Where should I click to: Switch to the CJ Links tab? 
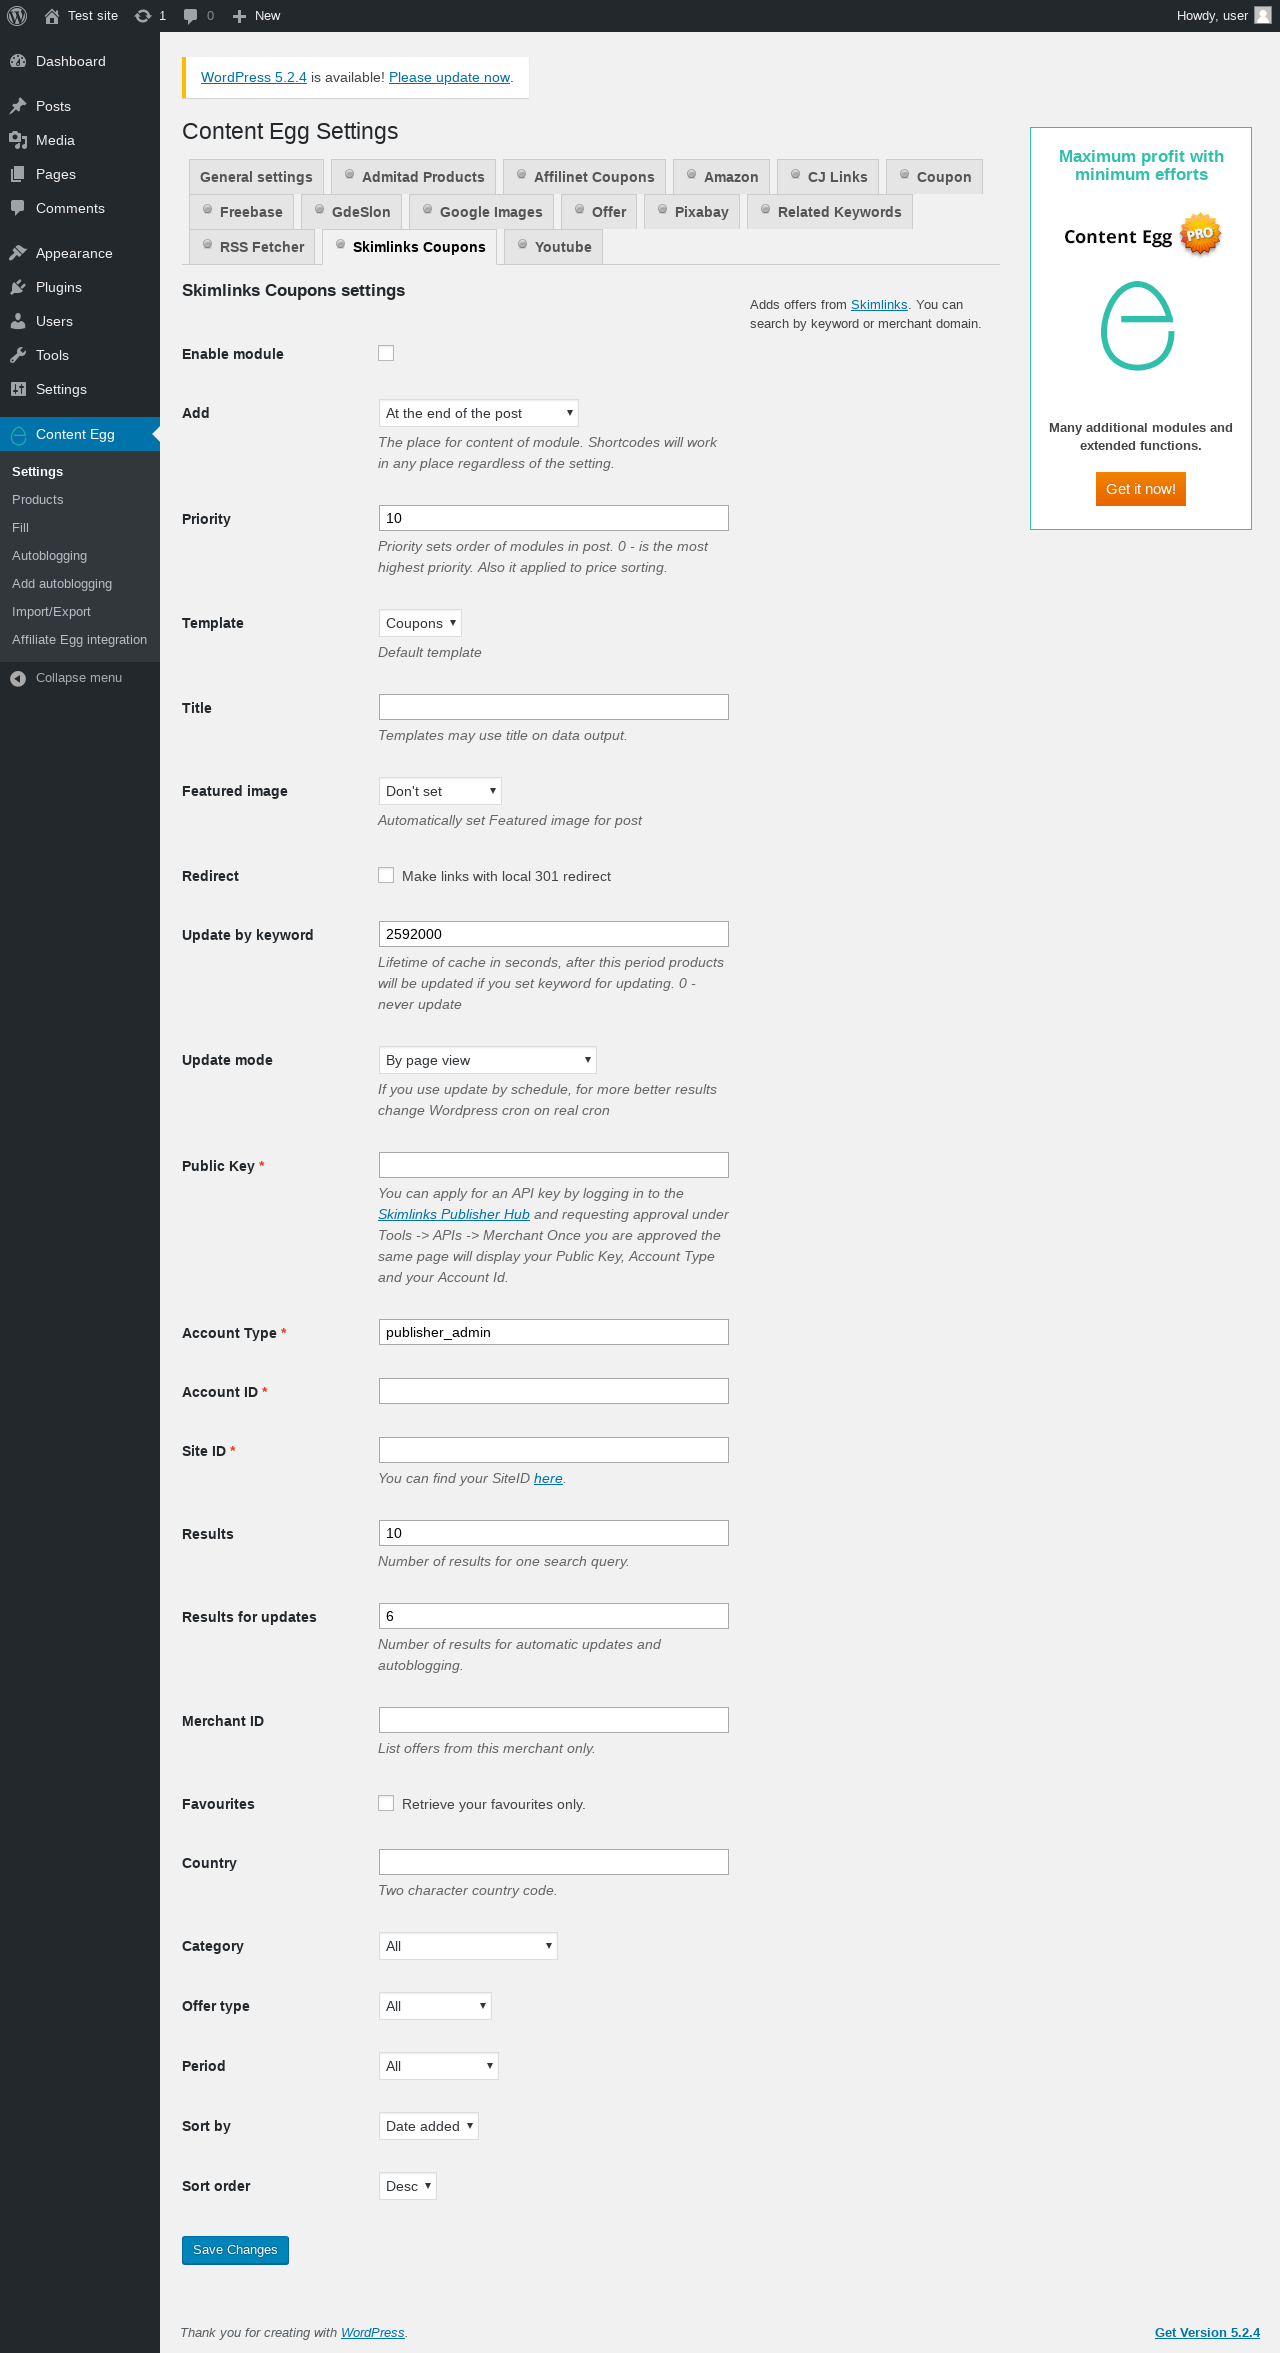coord(828,177)
